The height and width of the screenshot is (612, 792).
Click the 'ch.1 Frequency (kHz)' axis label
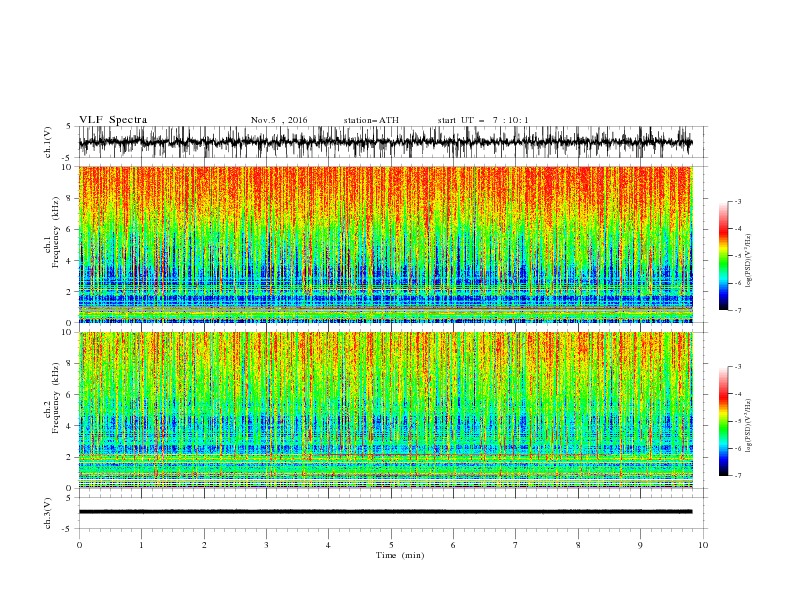[x=52, y=232]
